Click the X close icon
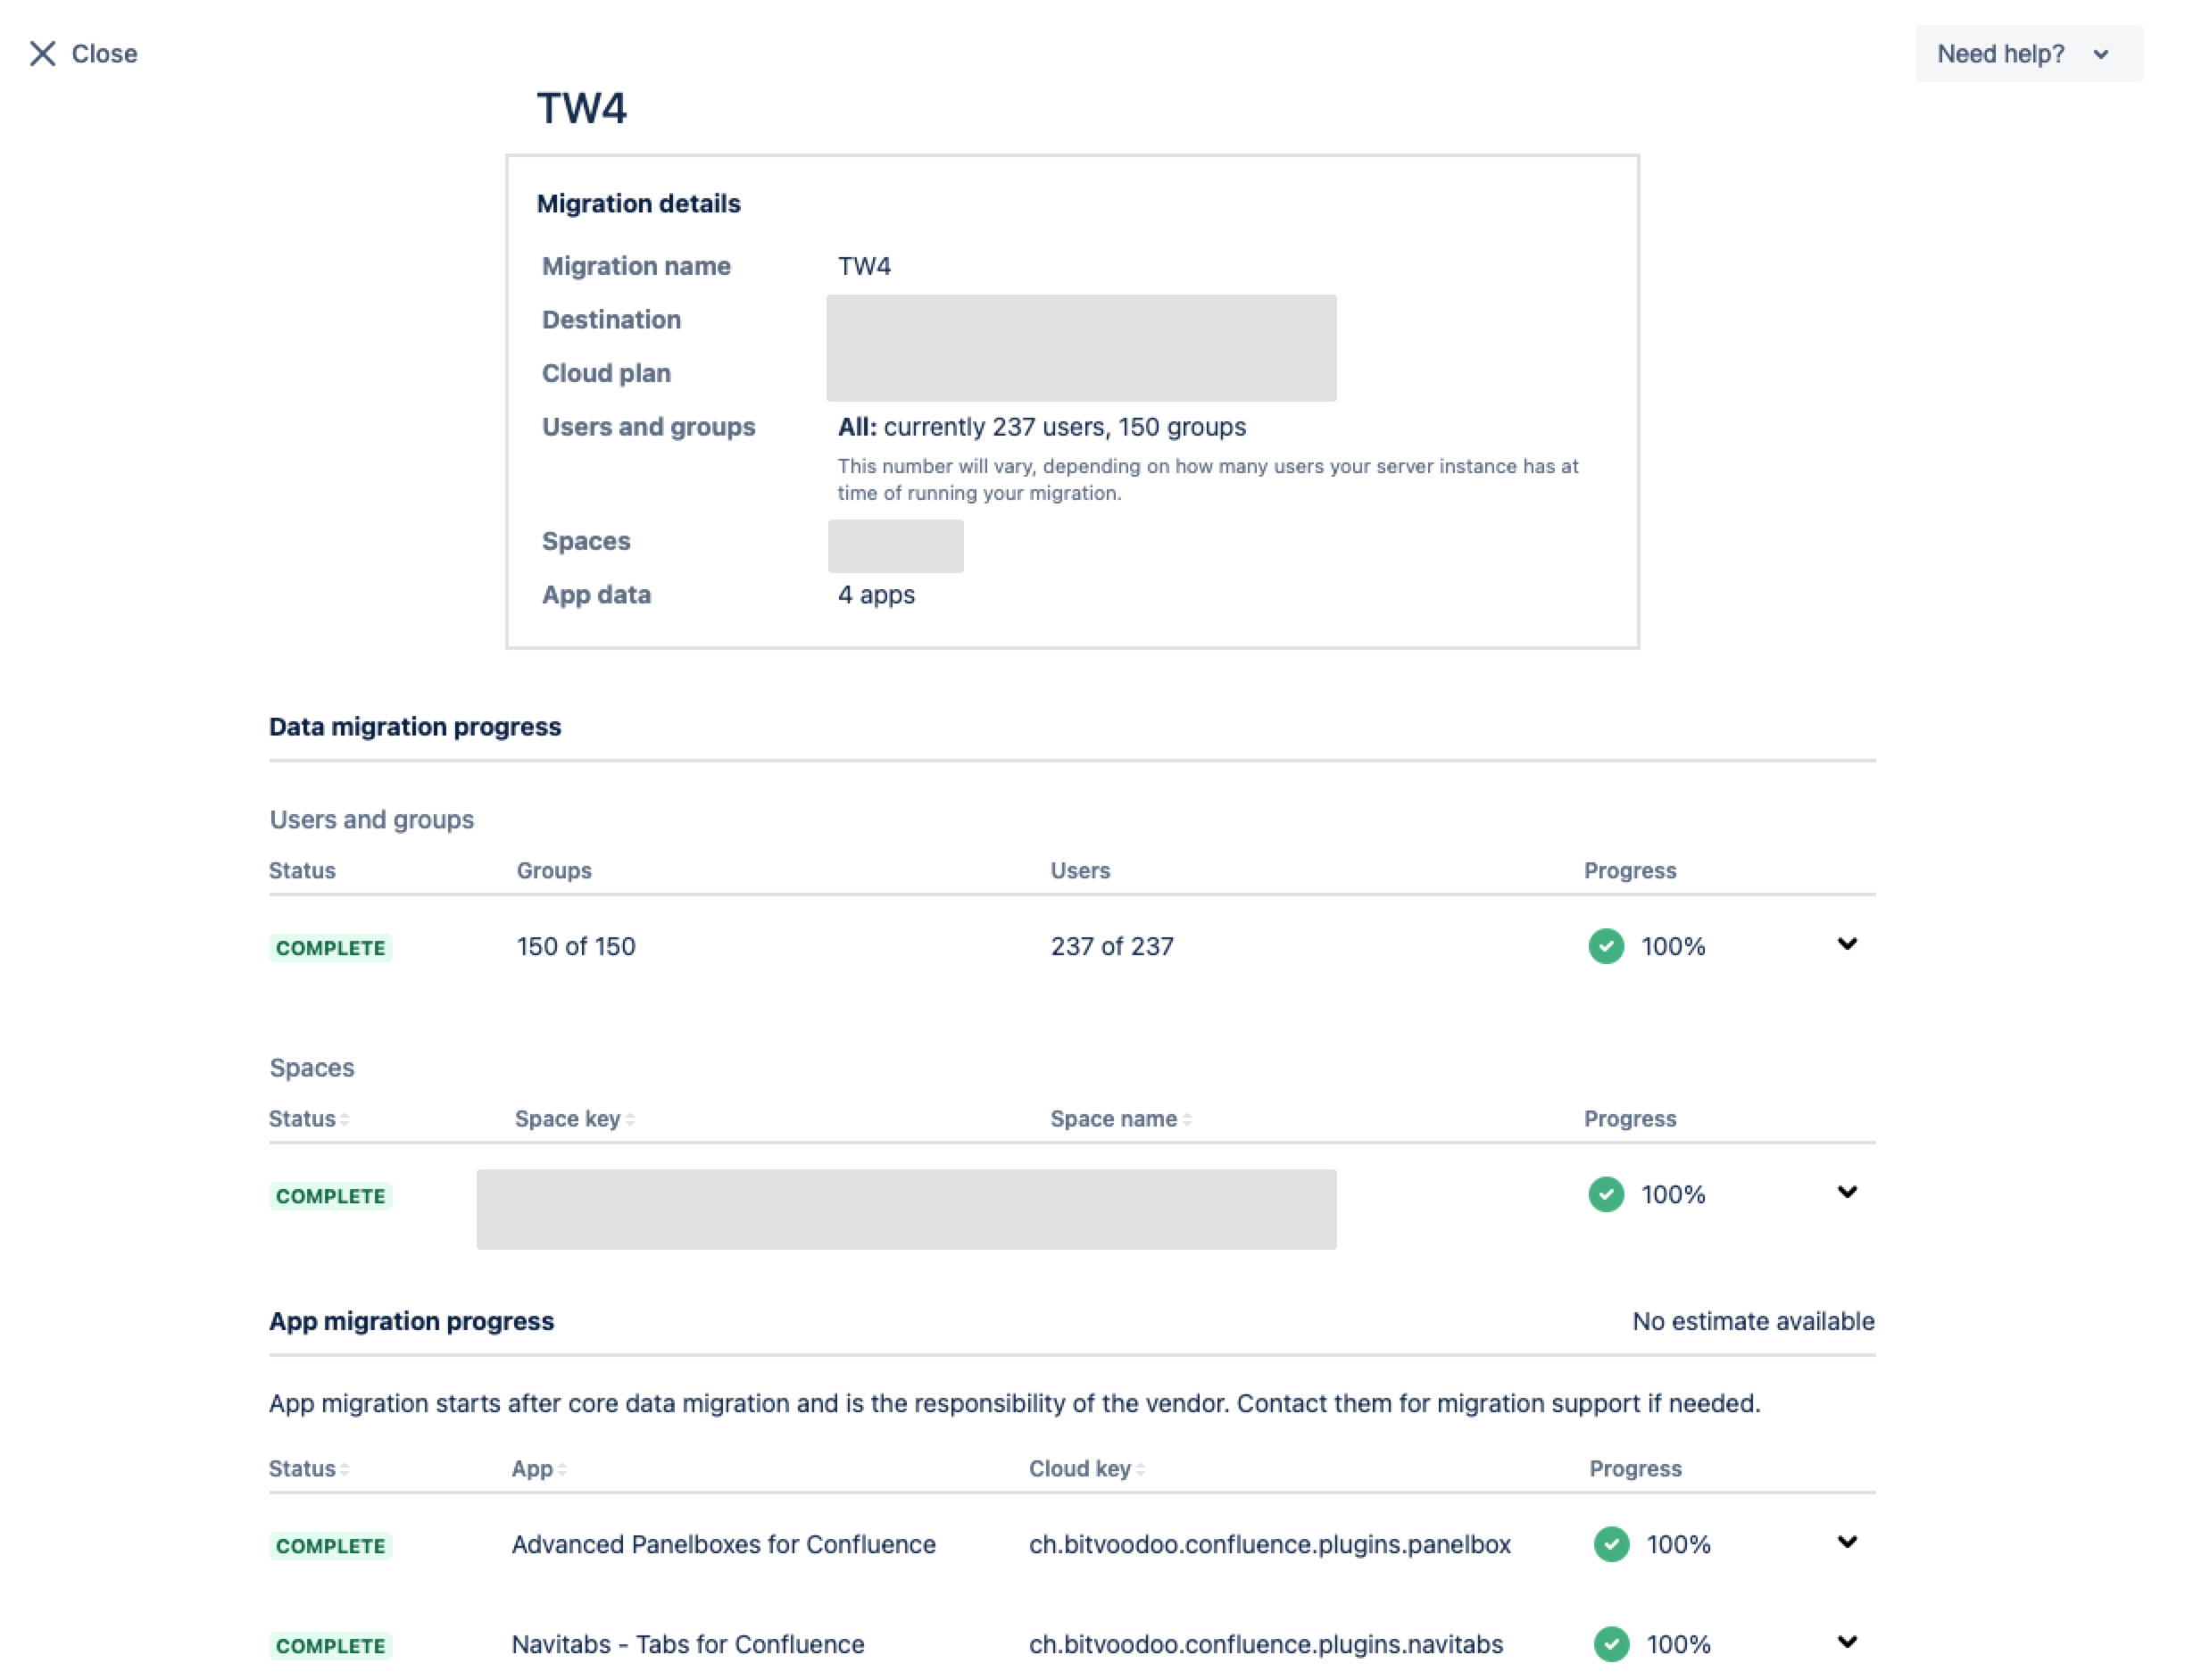Viewport: 2185px width, 1680px height. pos(42,53)
